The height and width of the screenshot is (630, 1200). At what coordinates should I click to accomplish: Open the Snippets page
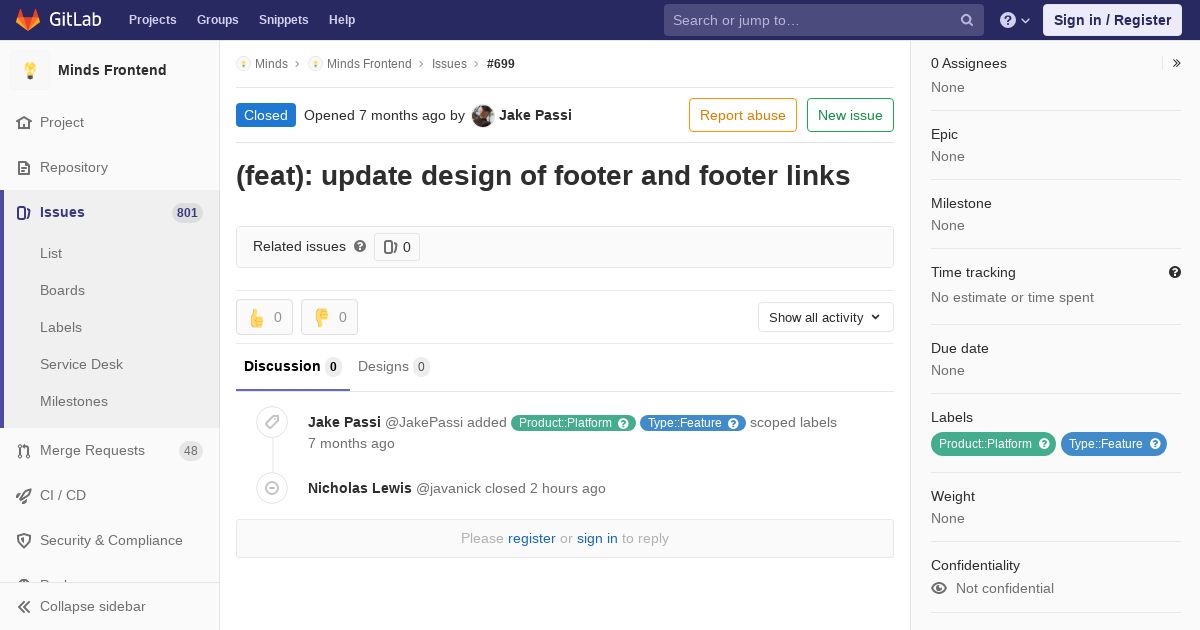(284, 20)
